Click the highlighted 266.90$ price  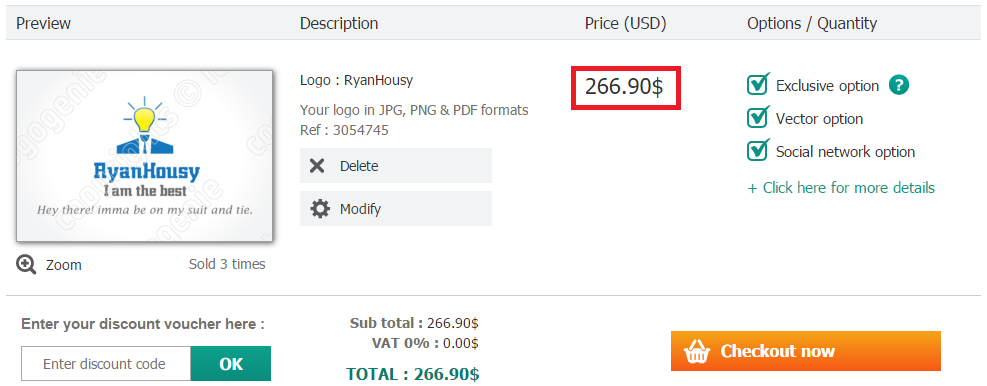click(x=625, y=87)
